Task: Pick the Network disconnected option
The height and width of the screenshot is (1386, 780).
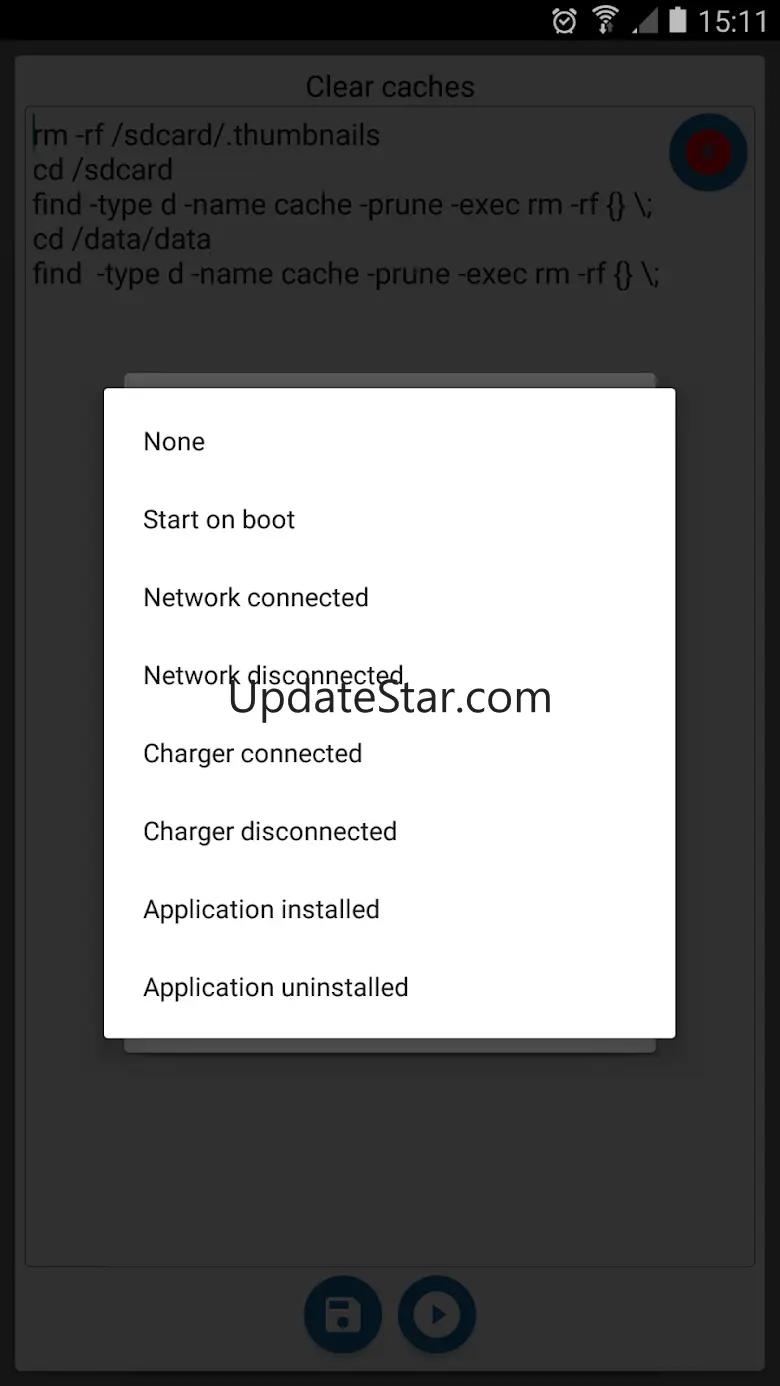Action: (390, 676)
